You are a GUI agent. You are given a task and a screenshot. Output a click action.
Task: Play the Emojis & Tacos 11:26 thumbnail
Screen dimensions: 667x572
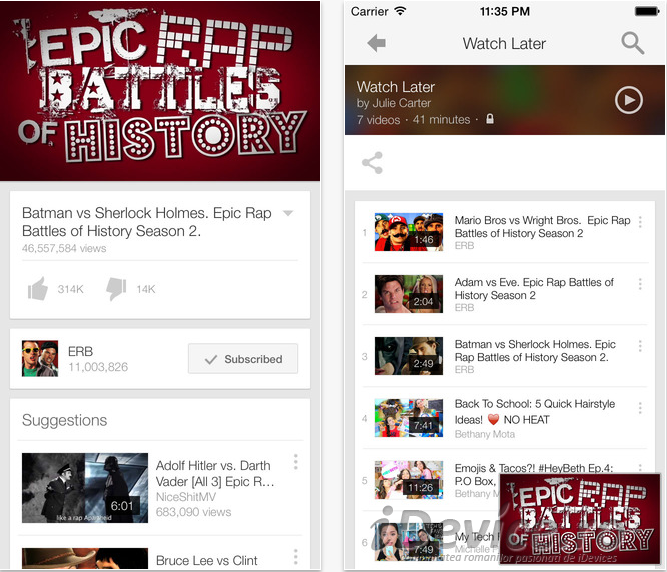tap(409, 480)
